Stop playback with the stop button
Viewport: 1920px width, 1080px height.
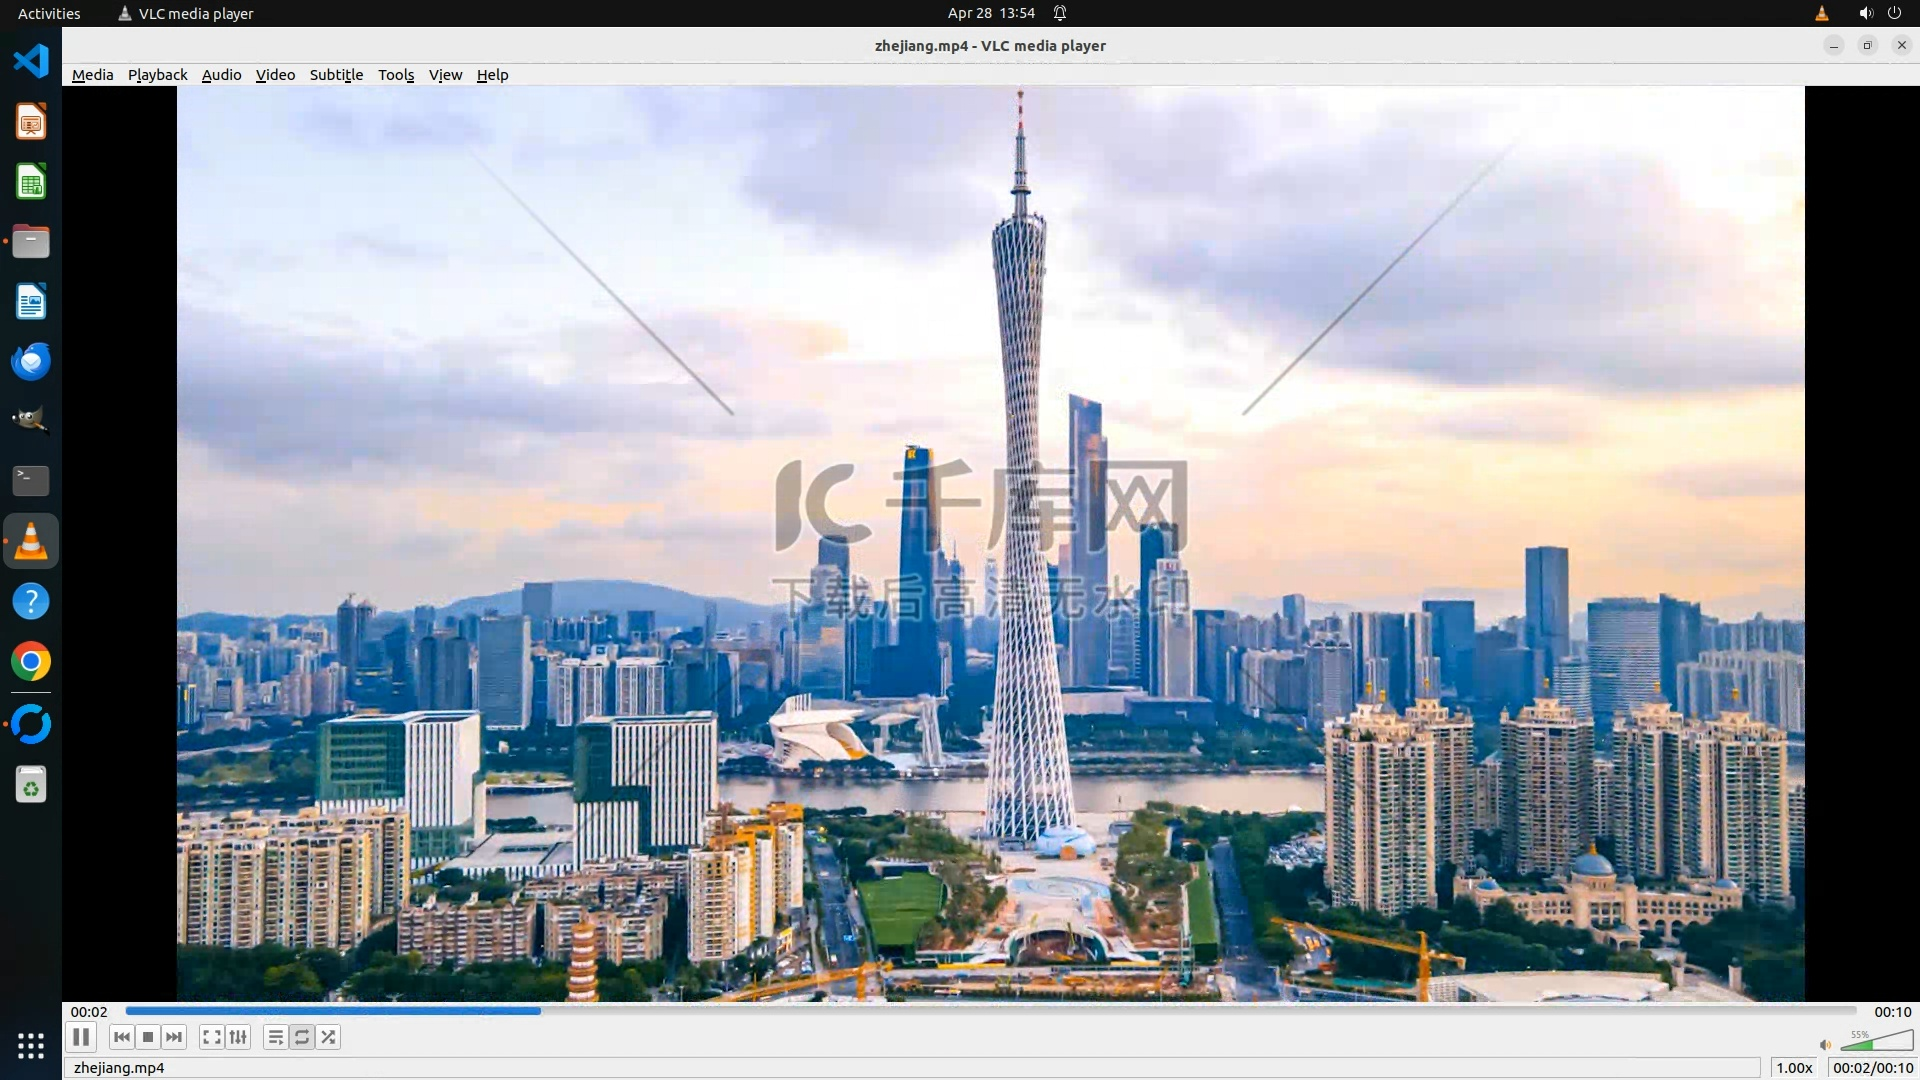coord(148,1037)
